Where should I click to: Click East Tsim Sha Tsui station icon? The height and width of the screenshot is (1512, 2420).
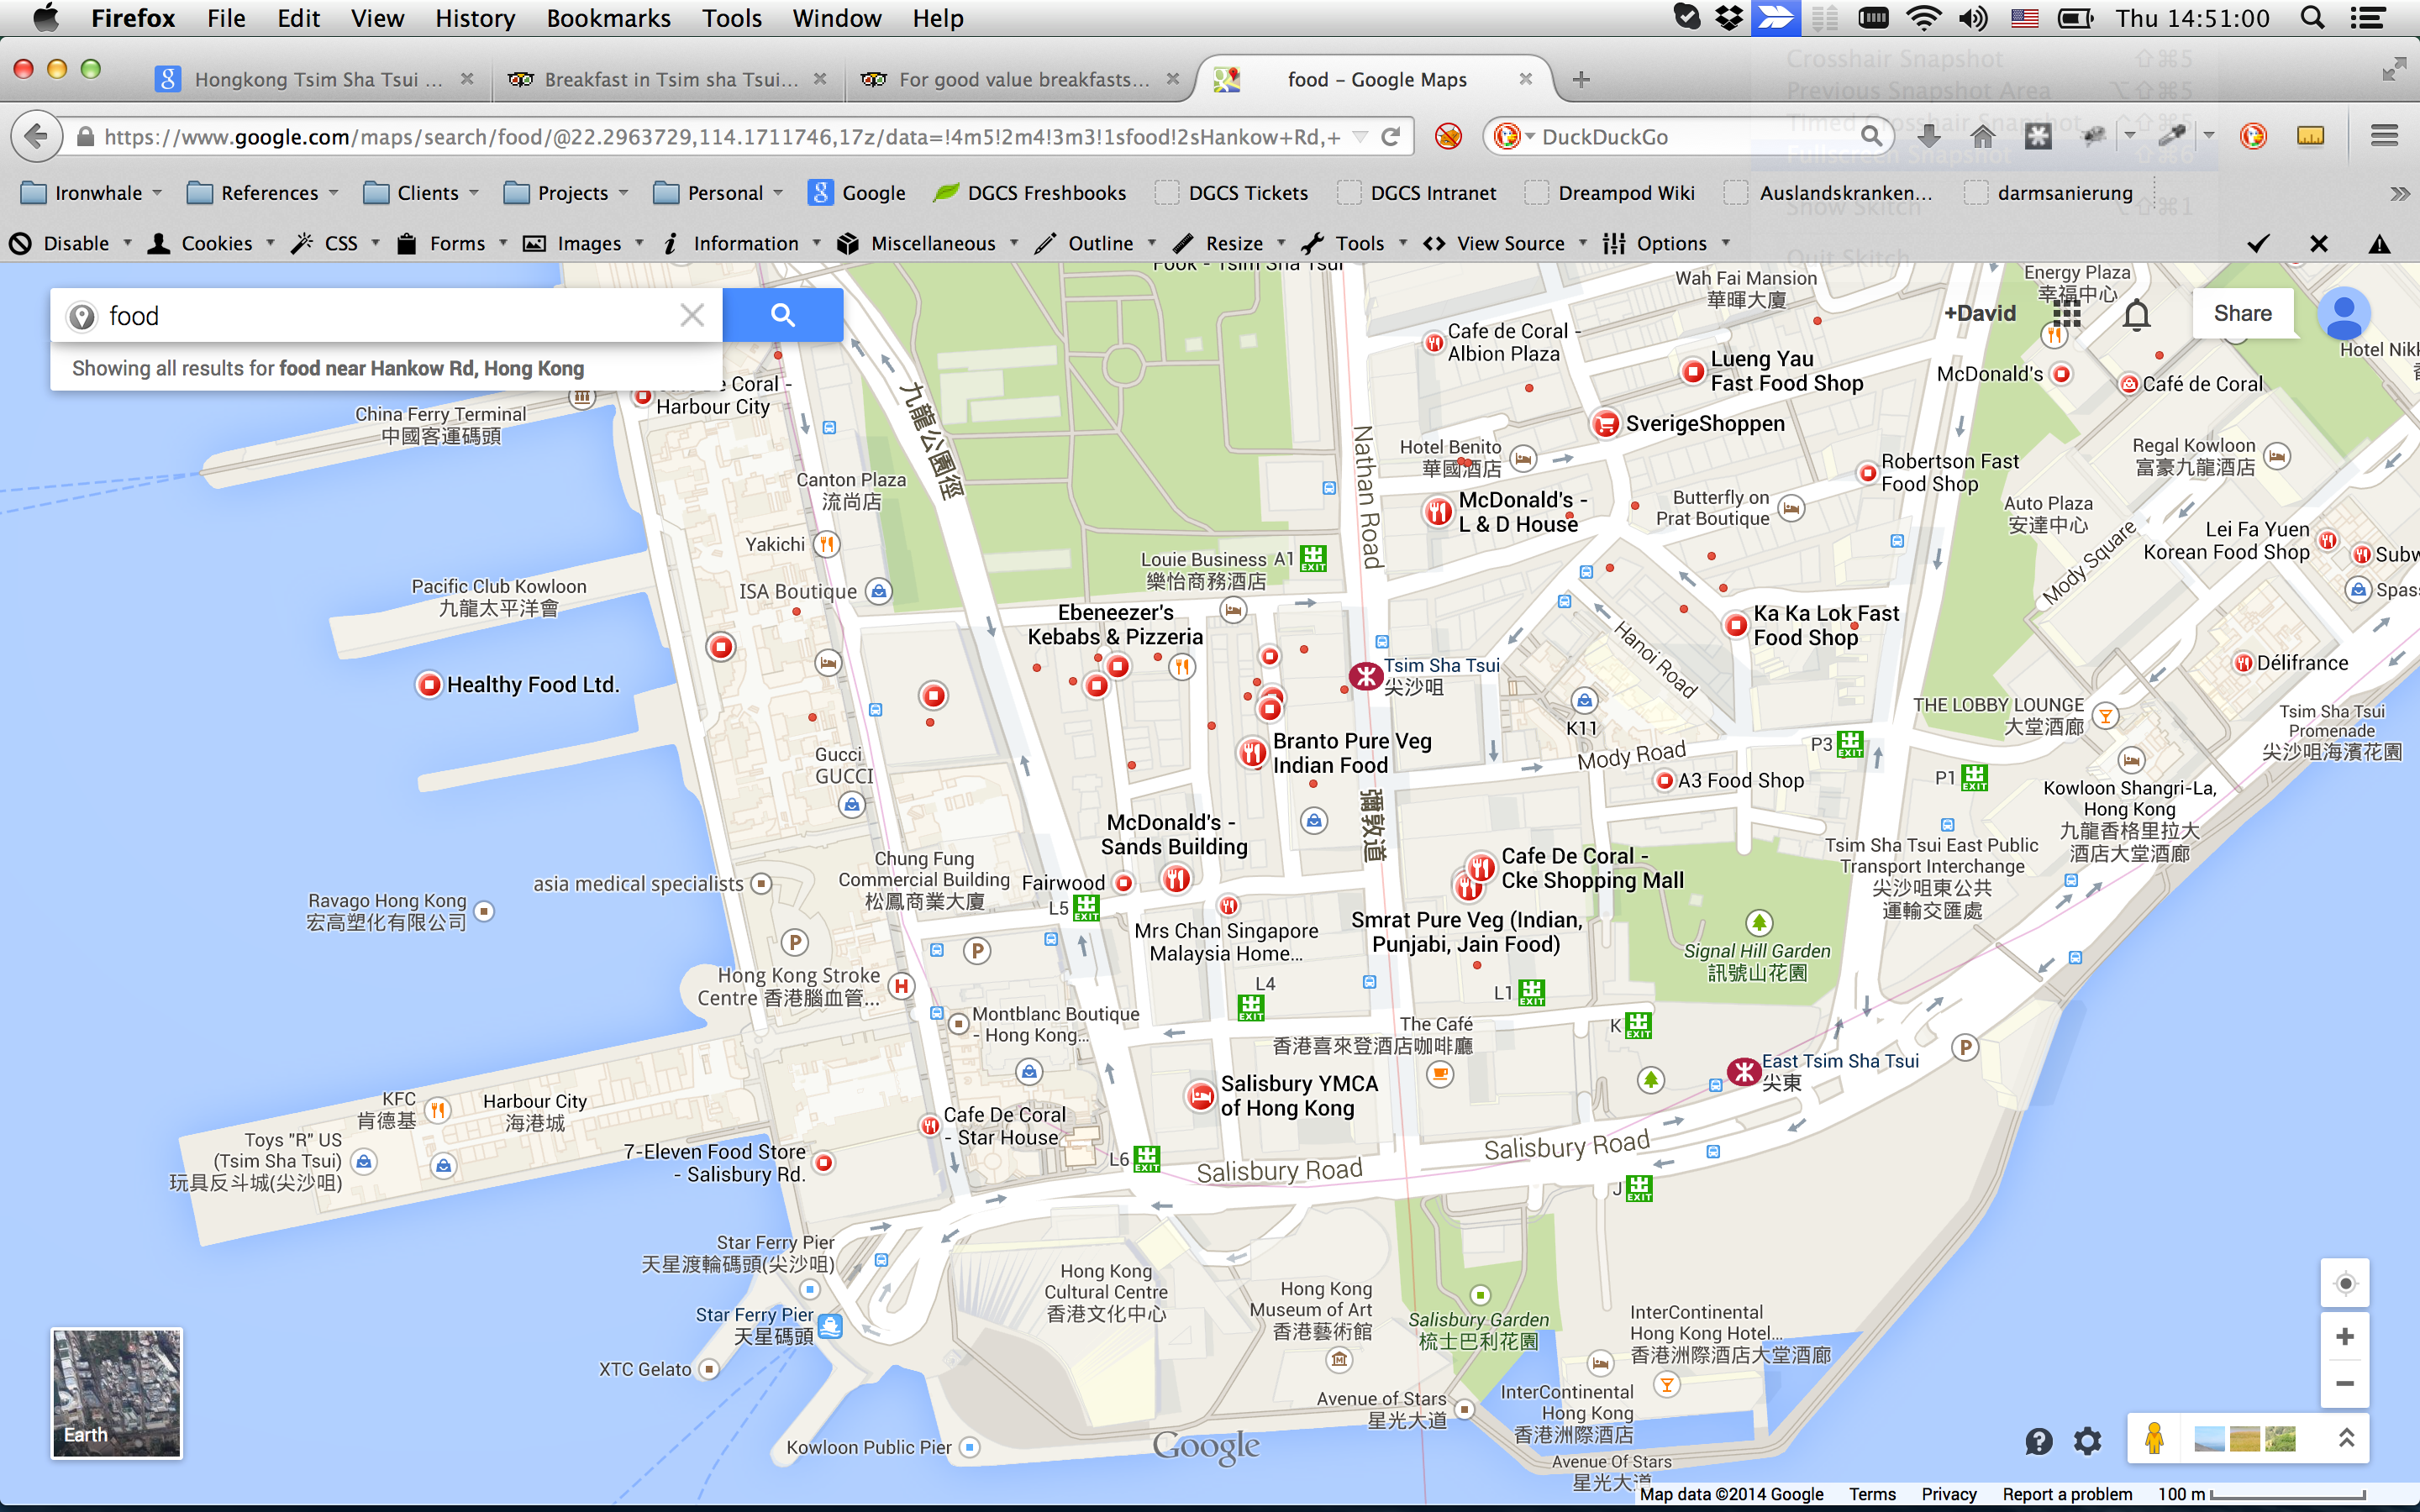coord(1744,1072)
